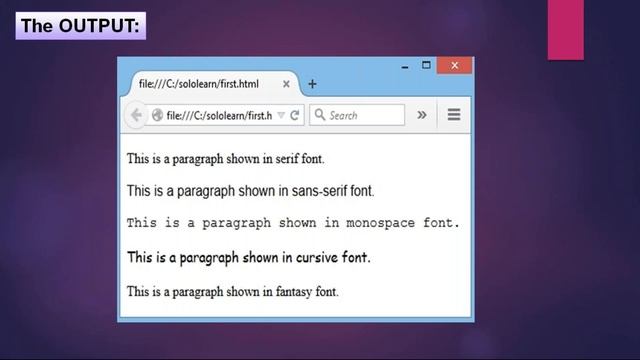The width and height of the screenshot is (640, 360).
Task: Minimize the browser window
Action: tap(405, 66)
